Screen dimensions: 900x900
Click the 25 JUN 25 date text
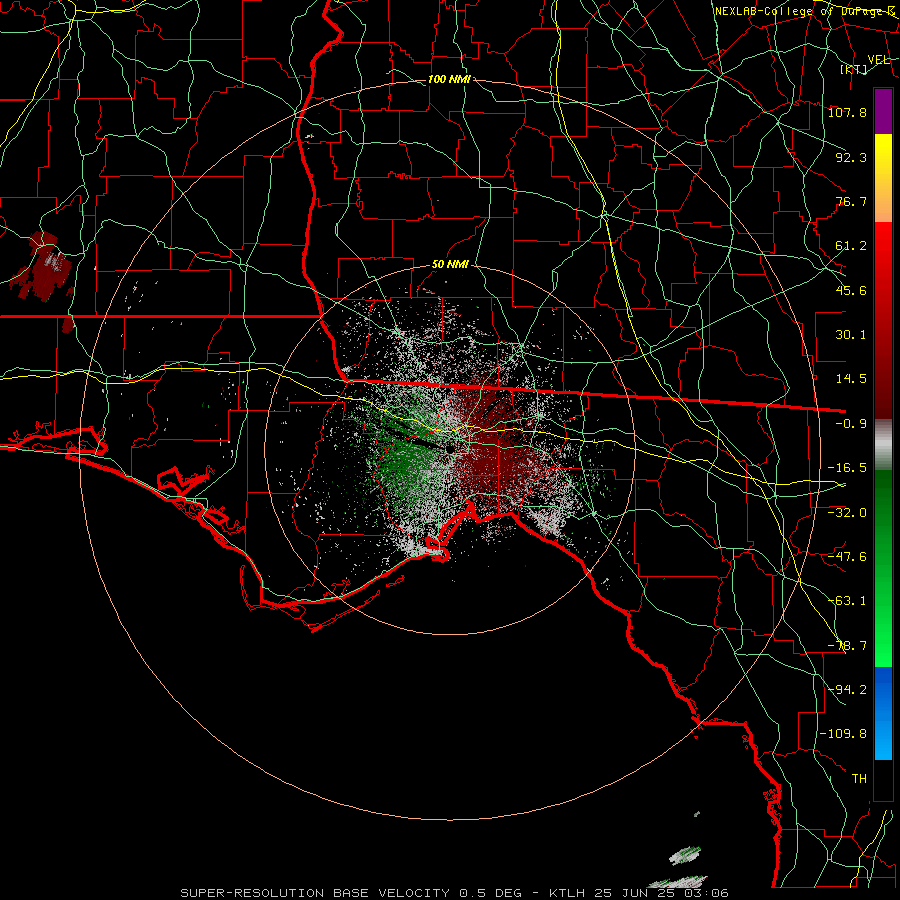(635, 893)
